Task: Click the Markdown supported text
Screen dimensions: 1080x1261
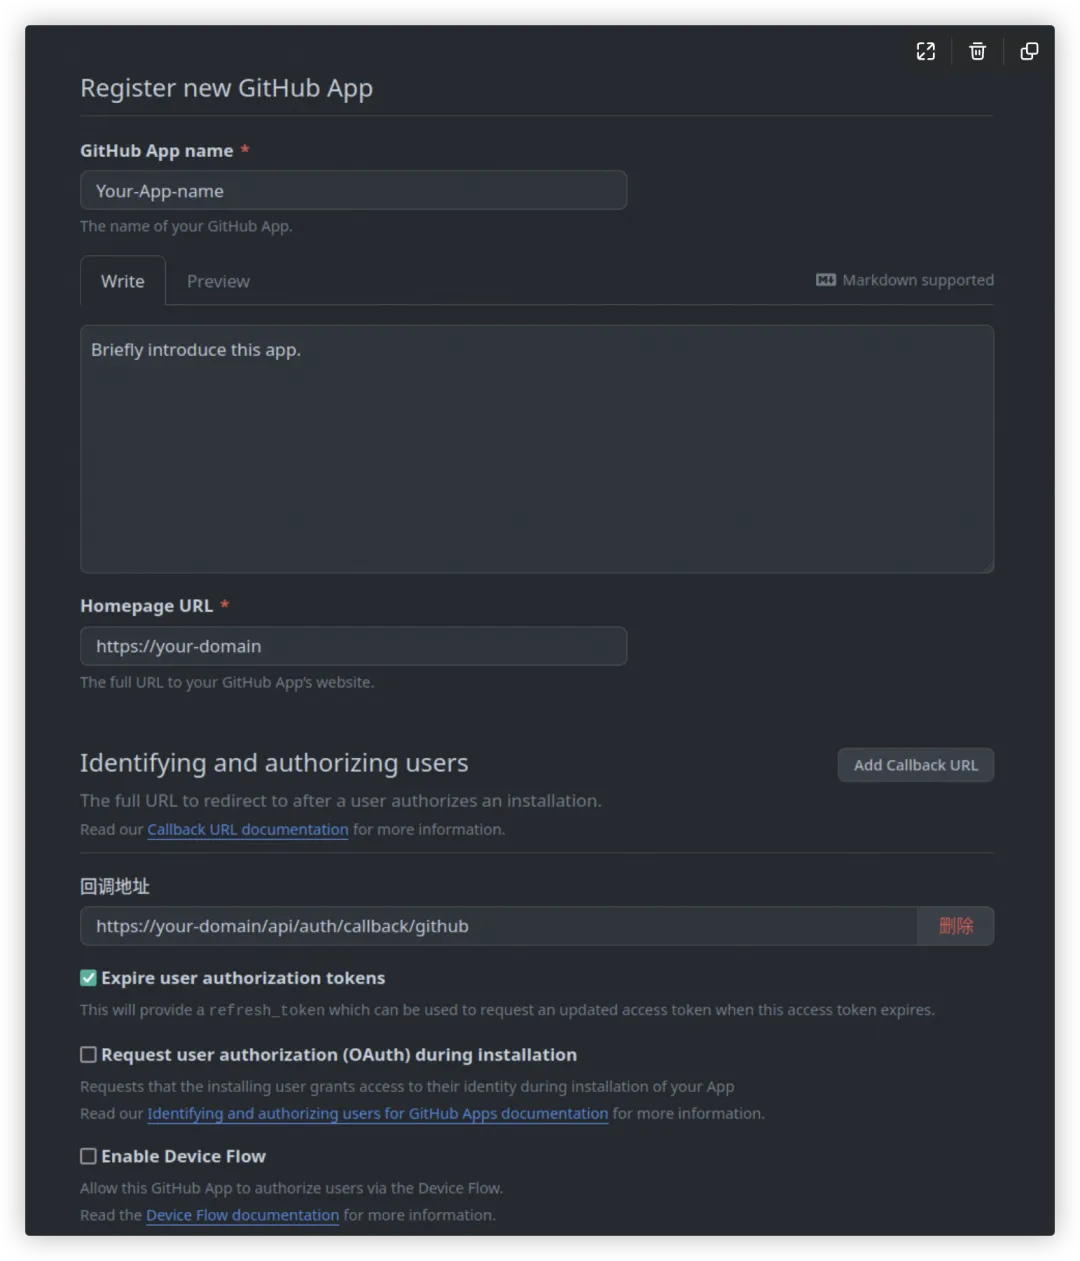Action: point(918,280)
